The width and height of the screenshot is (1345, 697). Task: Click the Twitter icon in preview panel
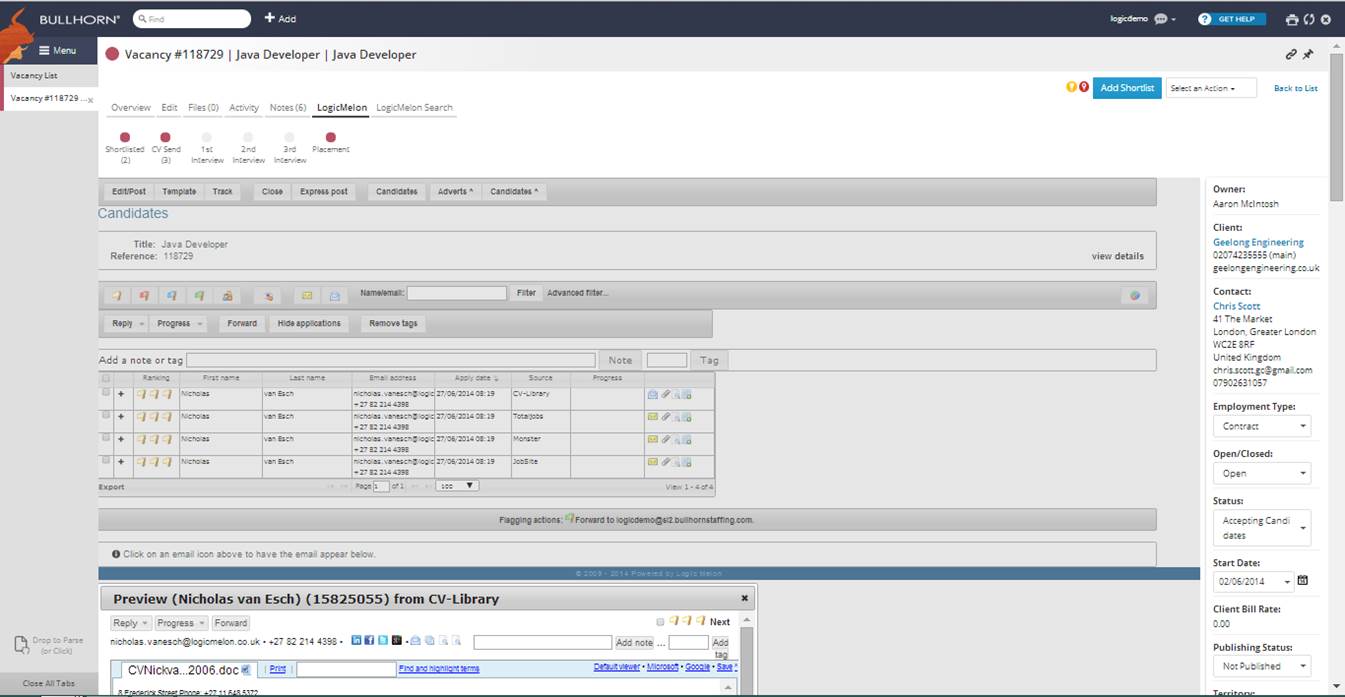pyautogui.click(x=383, y=640)
